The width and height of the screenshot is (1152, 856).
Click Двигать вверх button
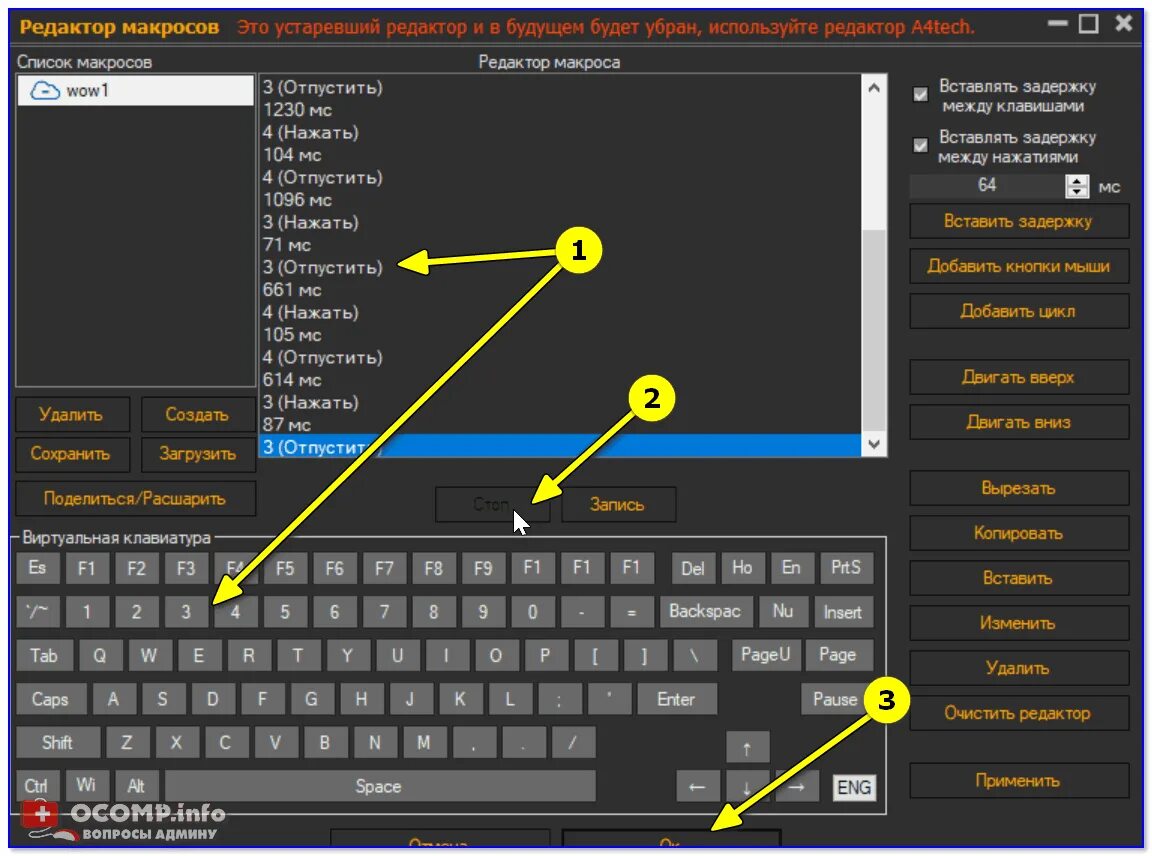1018,378
